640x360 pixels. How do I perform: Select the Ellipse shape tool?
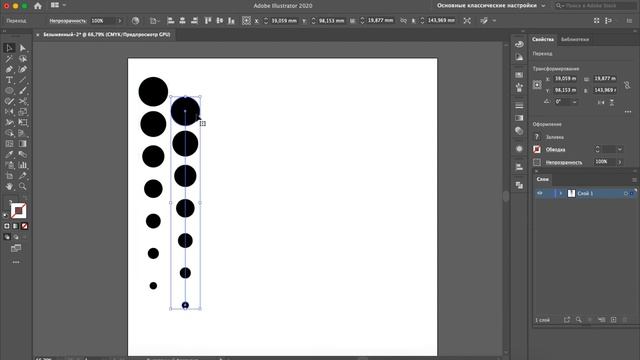(9, 91)
